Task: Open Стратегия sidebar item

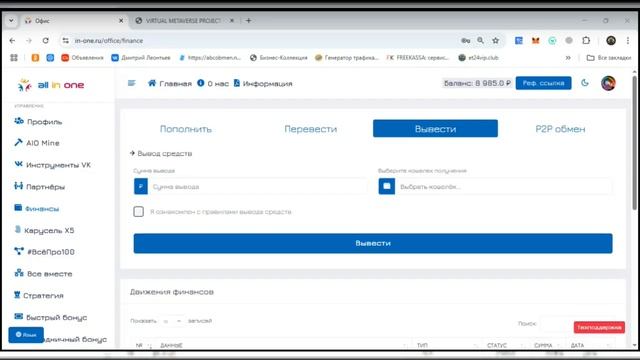Action: 39,295
